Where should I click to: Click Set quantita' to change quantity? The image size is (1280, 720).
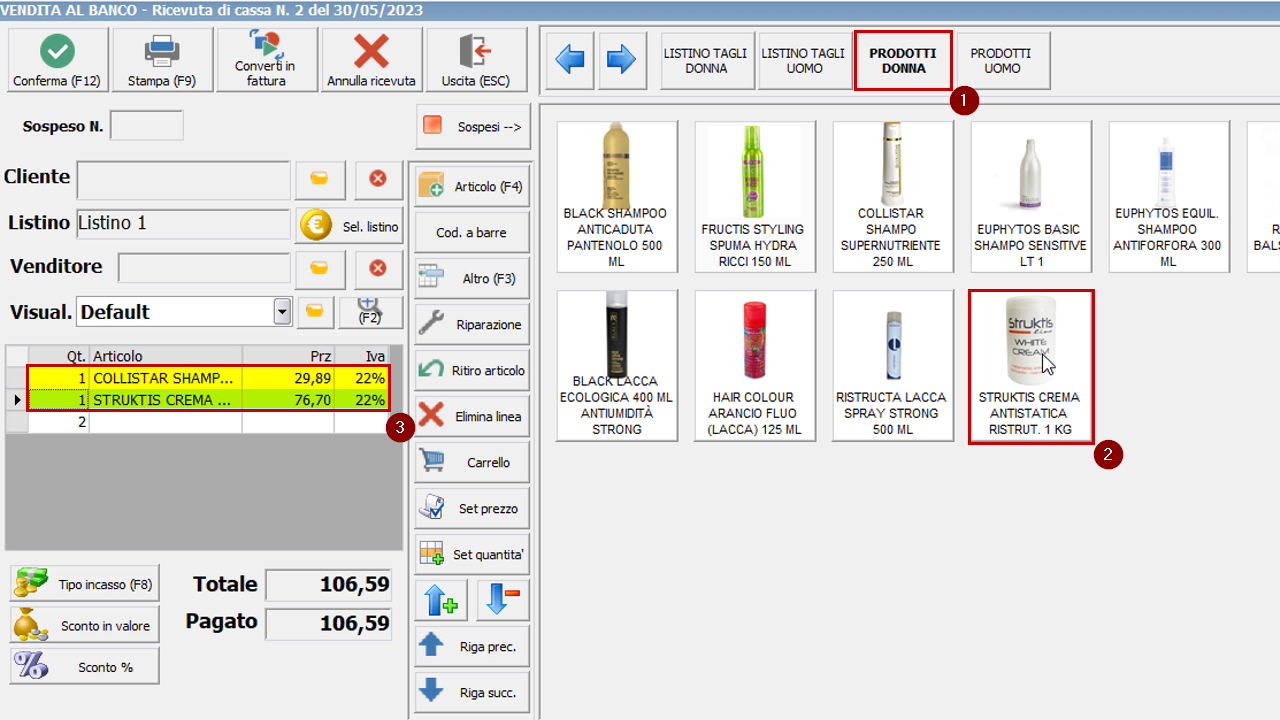point(472,554)
